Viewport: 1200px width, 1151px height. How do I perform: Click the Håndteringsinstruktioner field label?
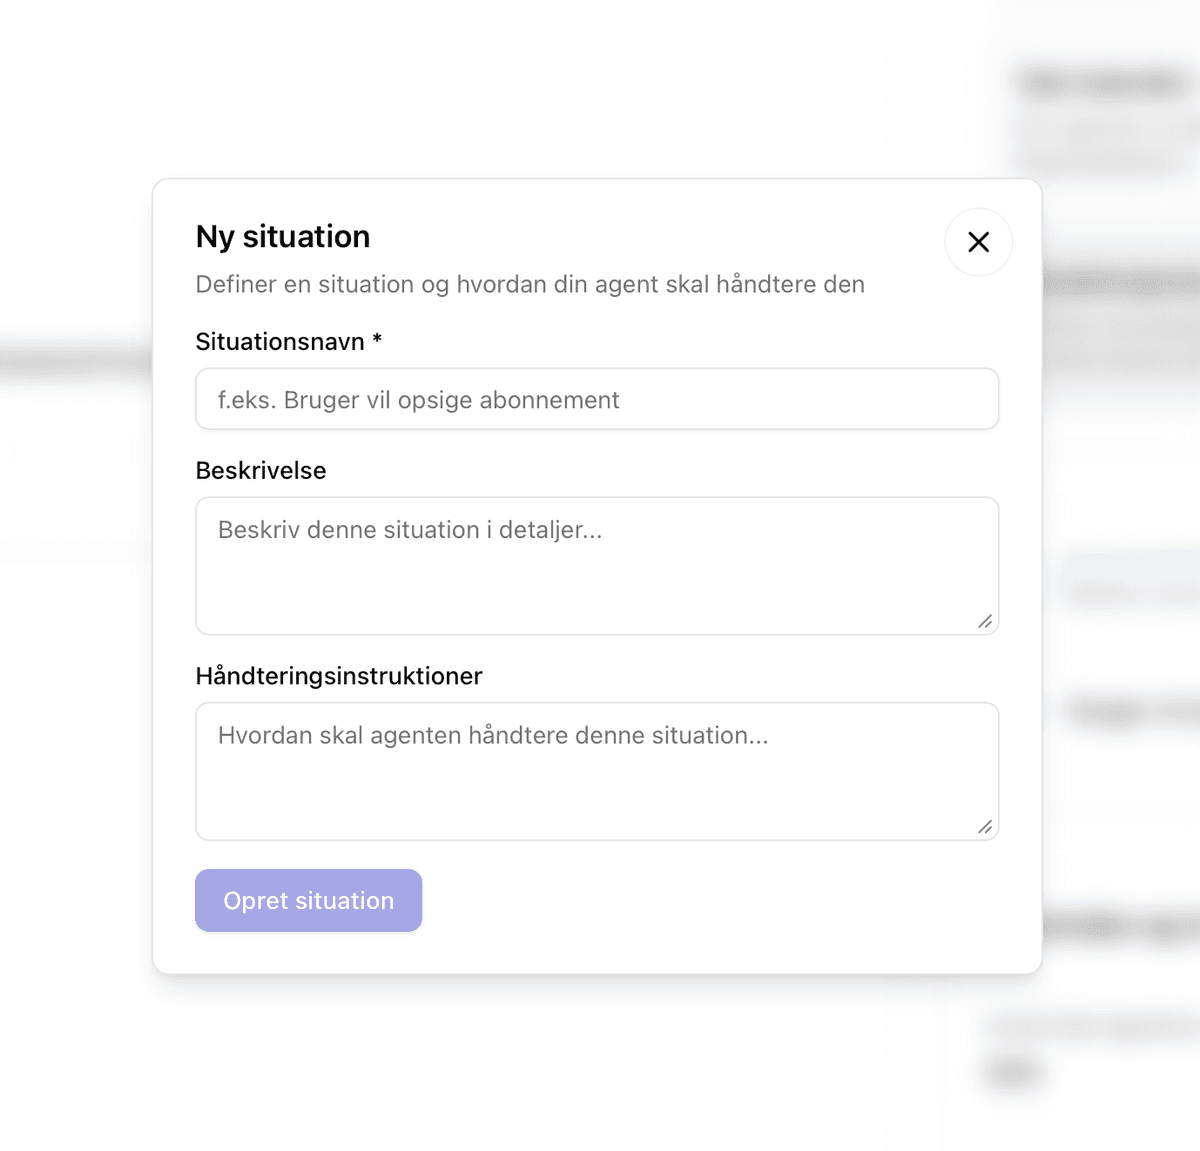point(338,676)
